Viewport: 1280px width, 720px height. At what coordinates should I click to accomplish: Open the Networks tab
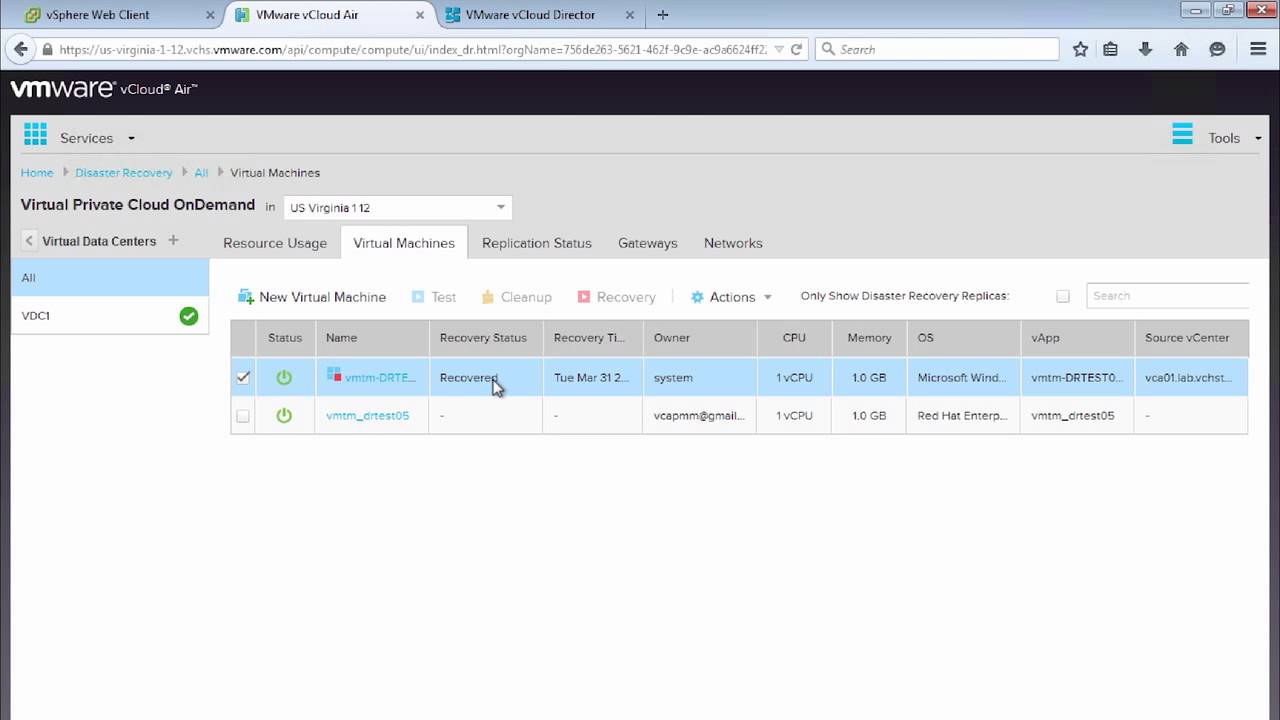[x=733, y=243]
